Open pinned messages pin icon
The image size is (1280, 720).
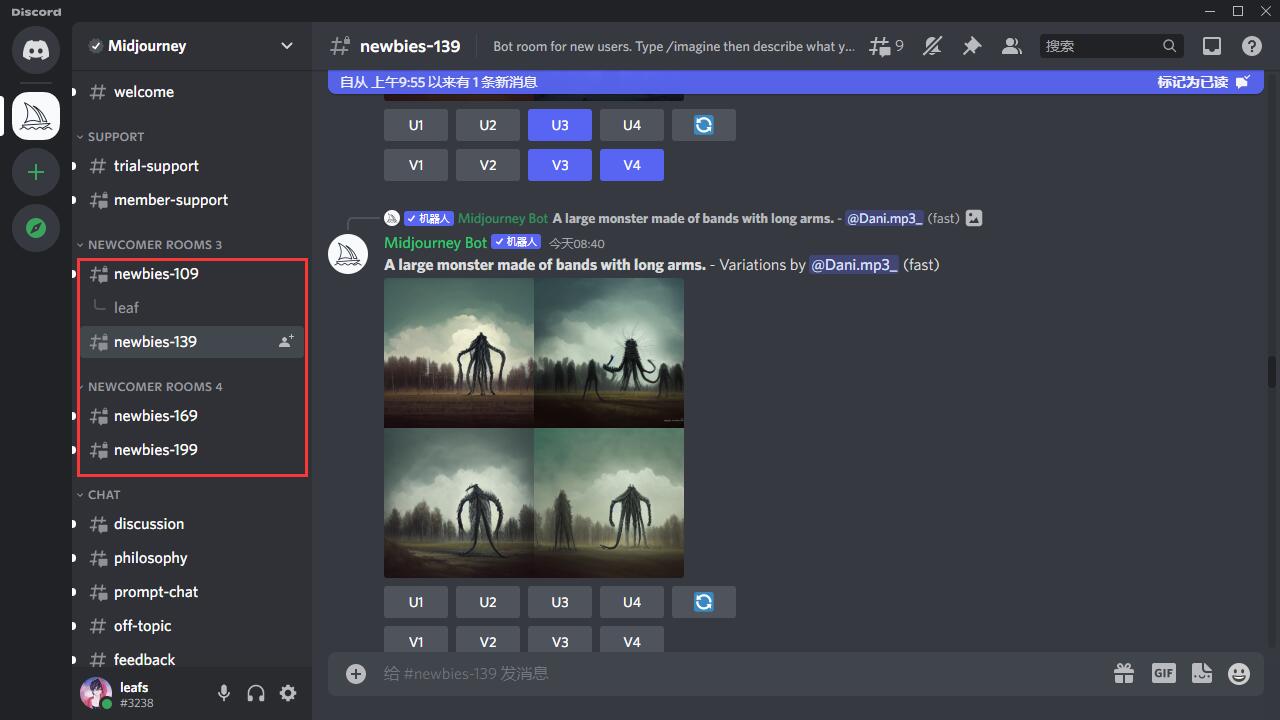(971, 46)
